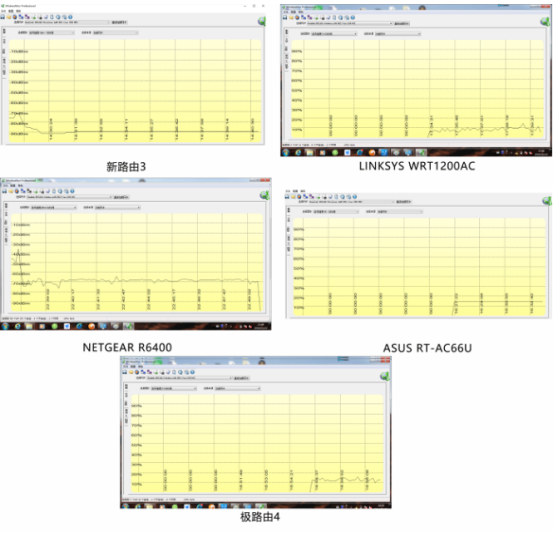Open the right graph dropdown in 极路由4 window
Image resolution: width=554 pixels, height=533 pixels.
[x=237, y=388]
